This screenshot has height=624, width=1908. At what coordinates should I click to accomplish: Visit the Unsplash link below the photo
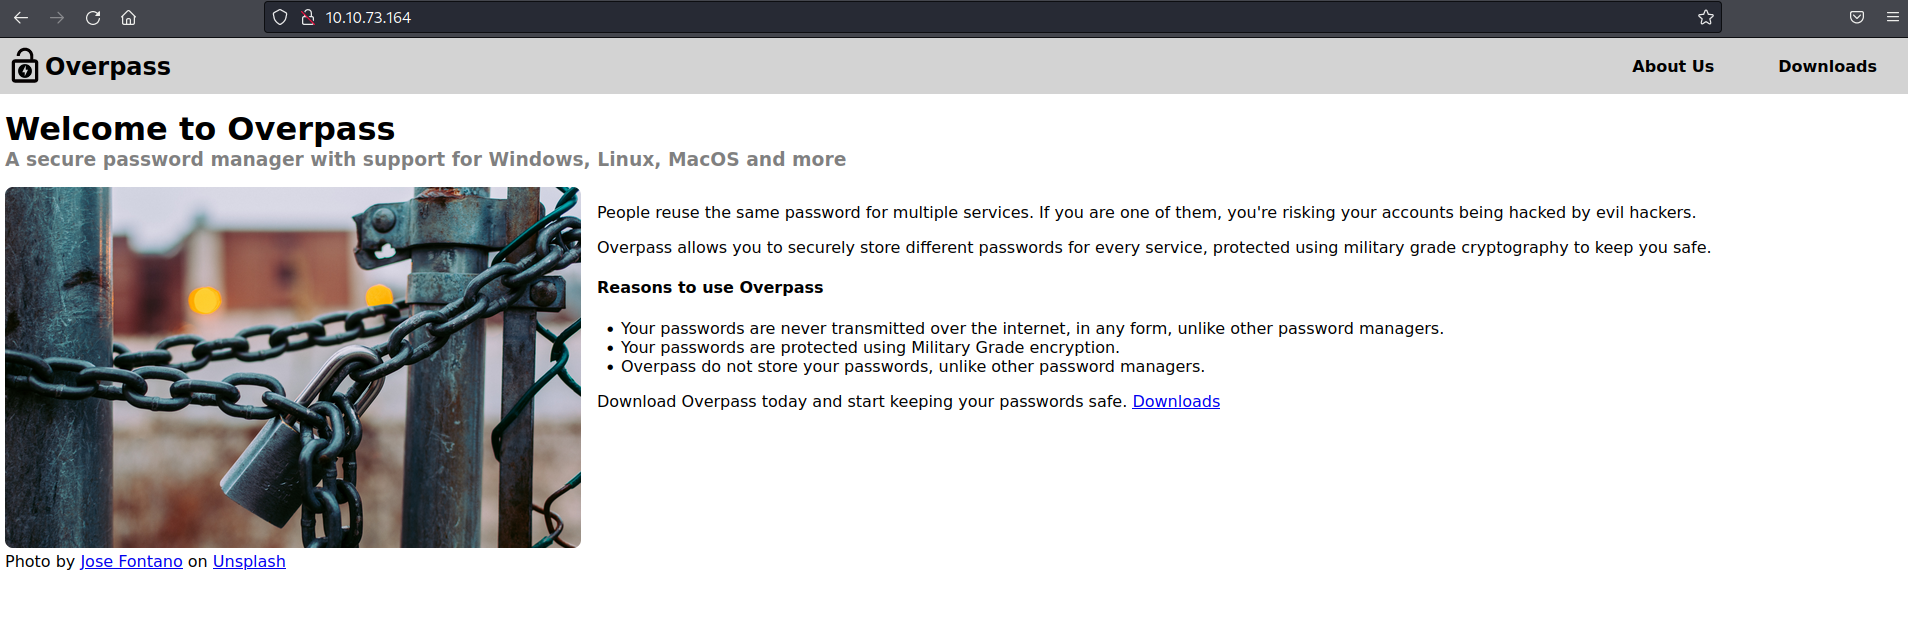pyautogui.click(x=249, y=561)
